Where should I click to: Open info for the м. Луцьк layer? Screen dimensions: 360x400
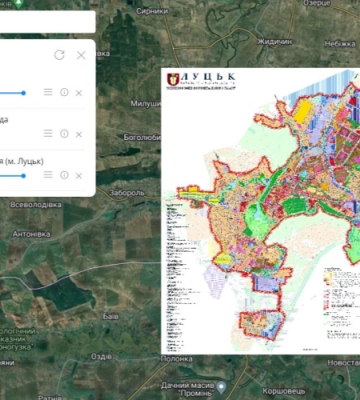pyautogui.click(x=64, y=175)
